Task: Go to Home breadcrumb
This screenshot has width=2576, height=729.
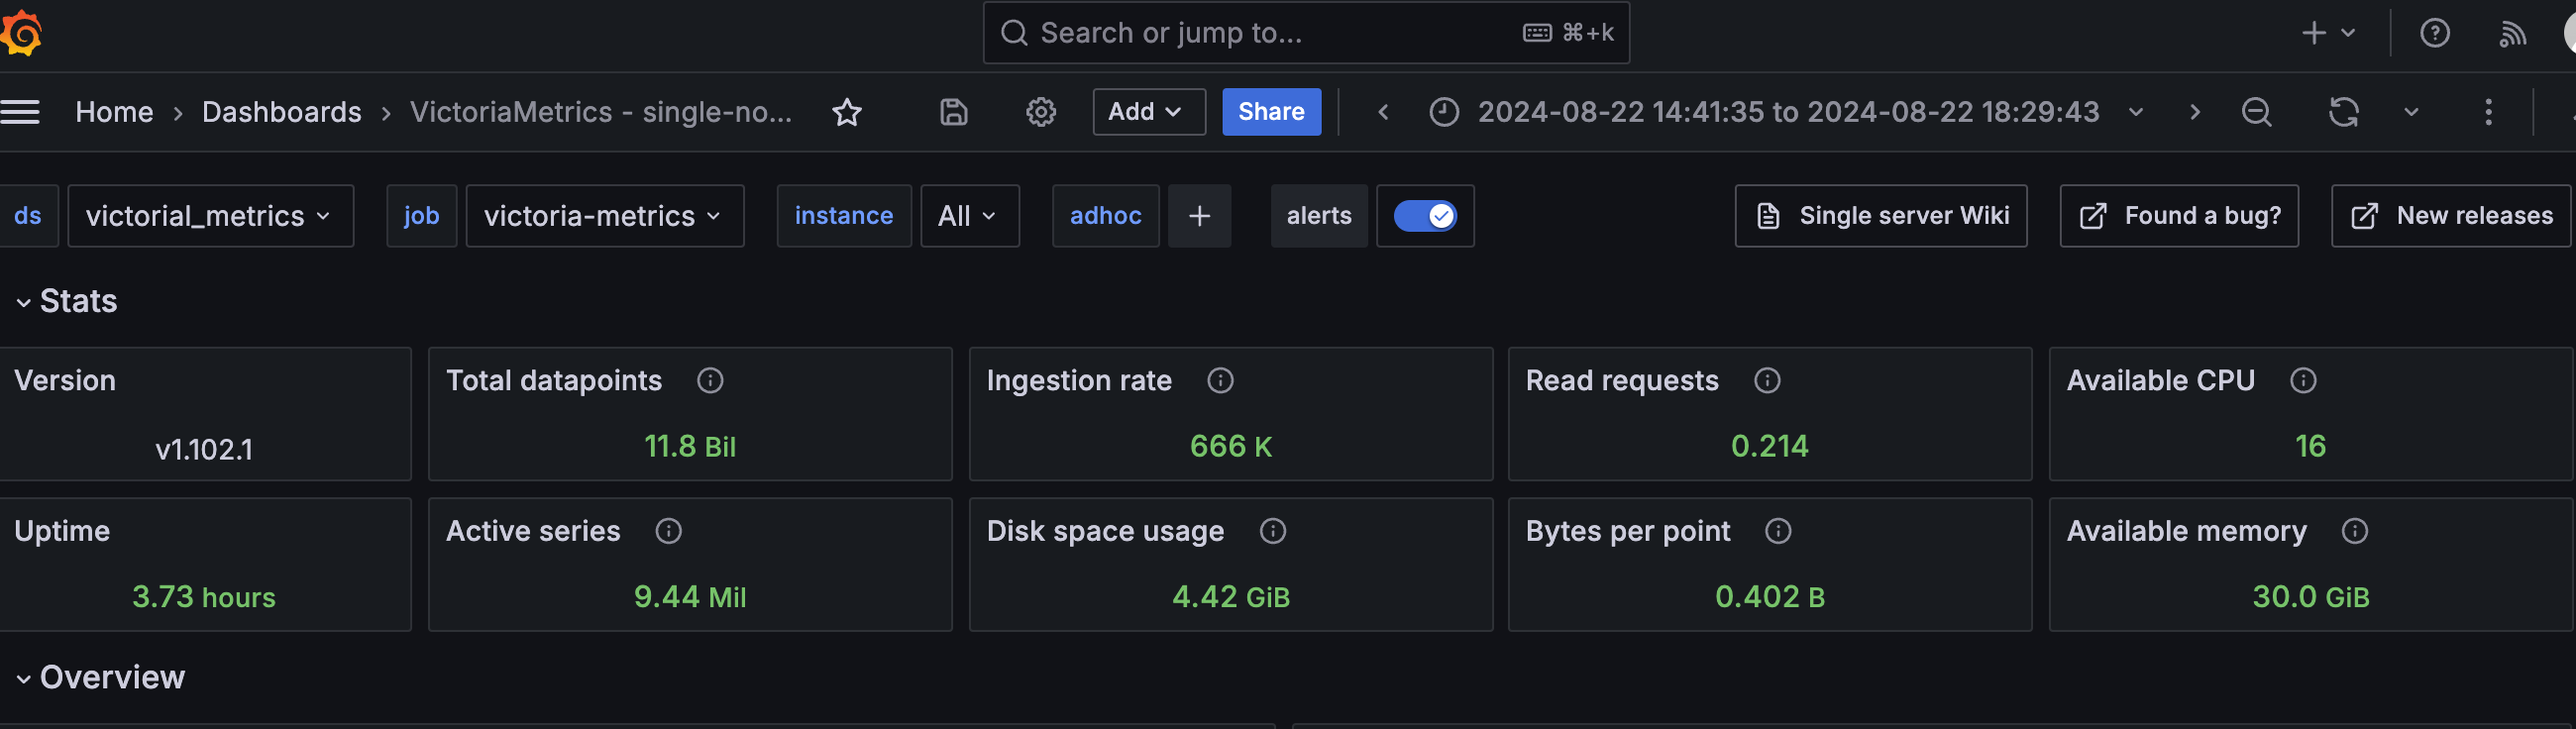Action: [114, 112]
